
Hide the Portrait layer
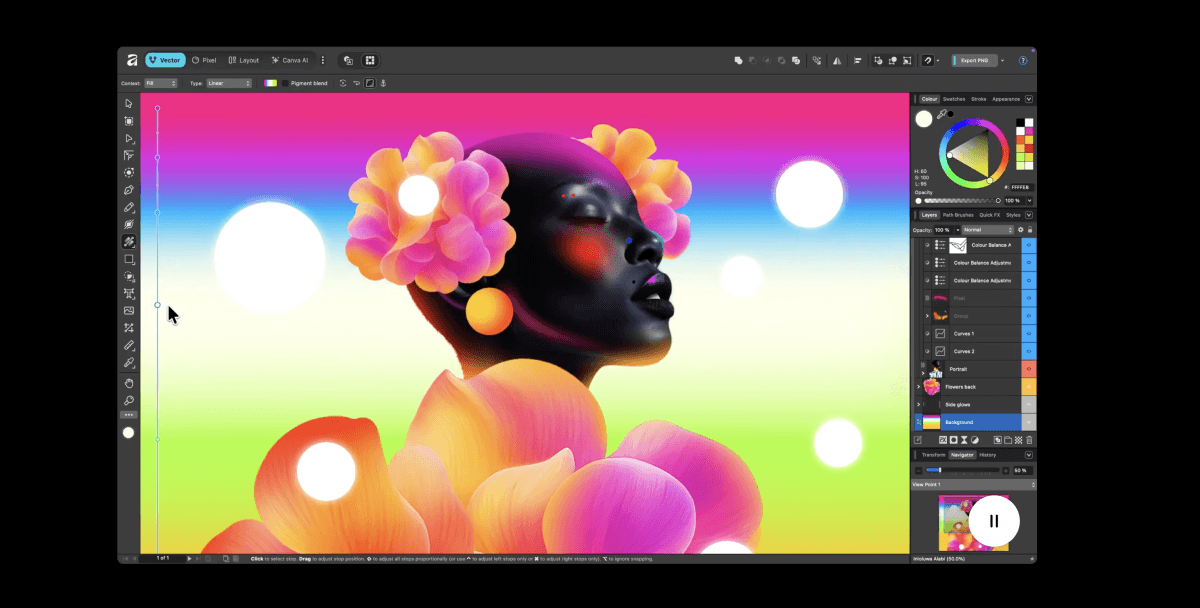(x=1028, y=369)
